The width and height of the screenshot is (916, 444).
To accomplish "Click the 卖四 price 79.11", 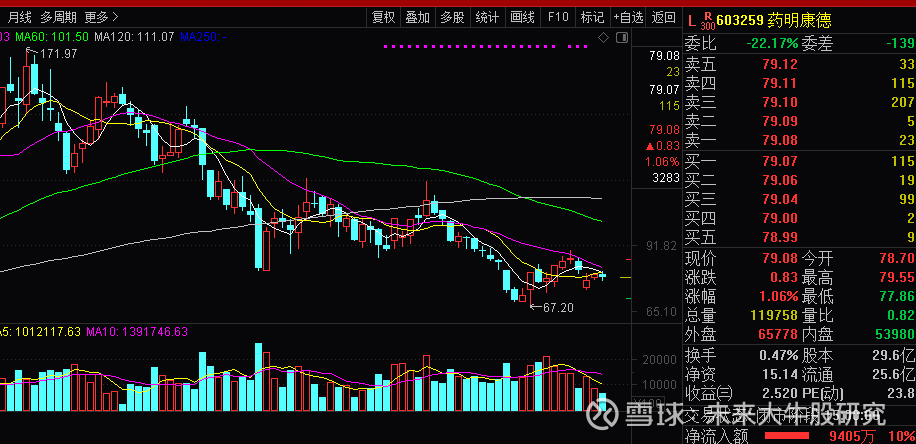I will click(x=779, y=83).
